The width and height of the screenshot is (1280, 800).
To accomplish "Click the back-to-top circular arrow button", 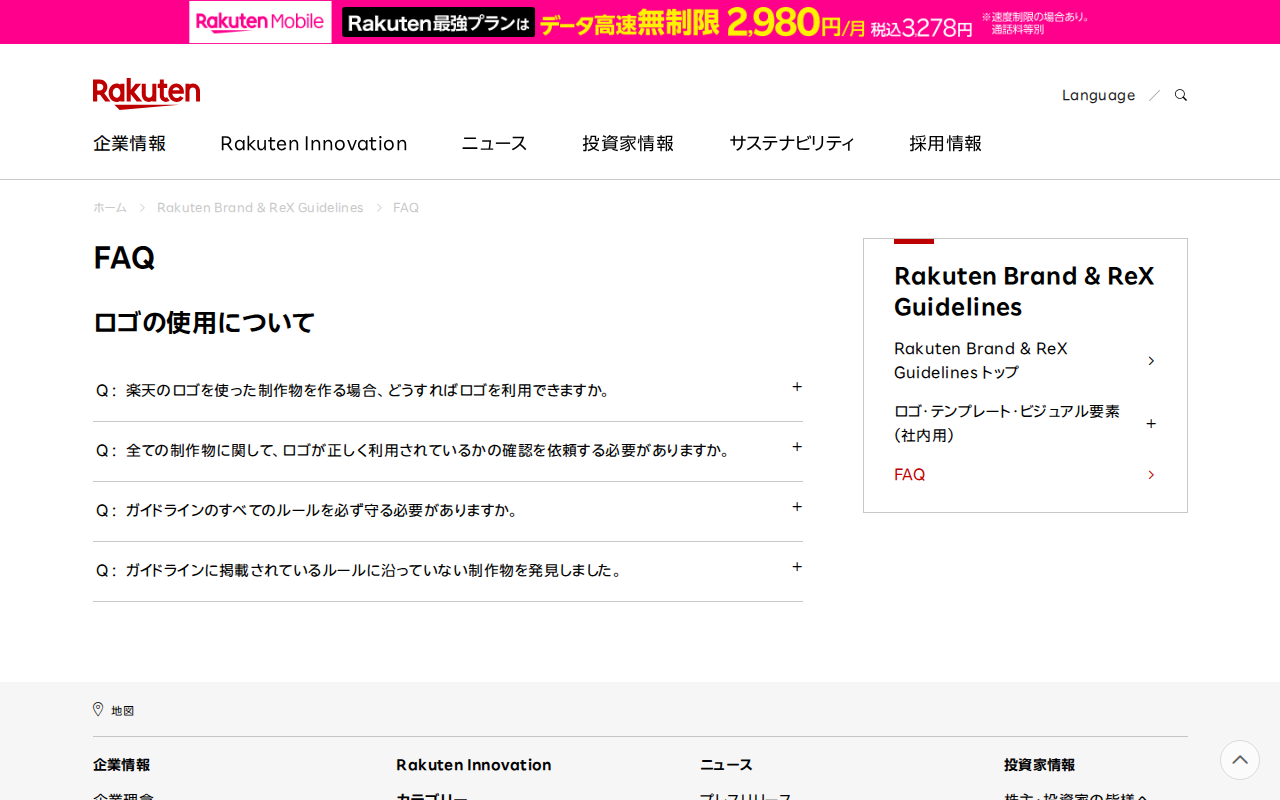I will pyautogui.click(x=1239, y=760).
